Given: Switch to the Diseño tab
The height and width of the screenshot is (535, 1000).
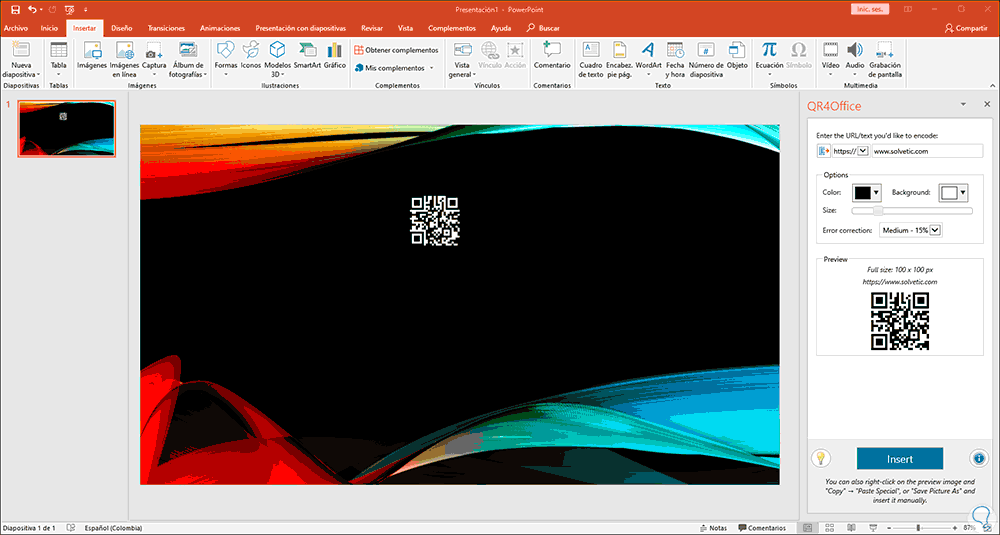Looking at the screenshot, I should [121, 29].
